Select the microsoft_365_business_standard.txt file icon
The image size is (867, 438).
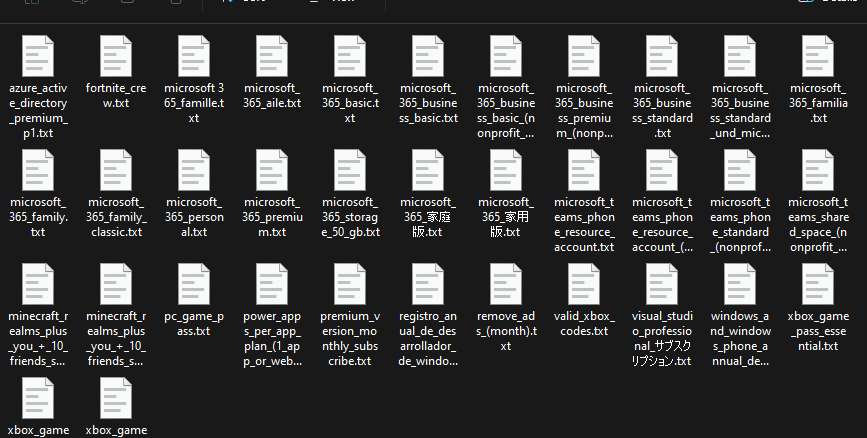pyautogui.click(x=662, y=56)
